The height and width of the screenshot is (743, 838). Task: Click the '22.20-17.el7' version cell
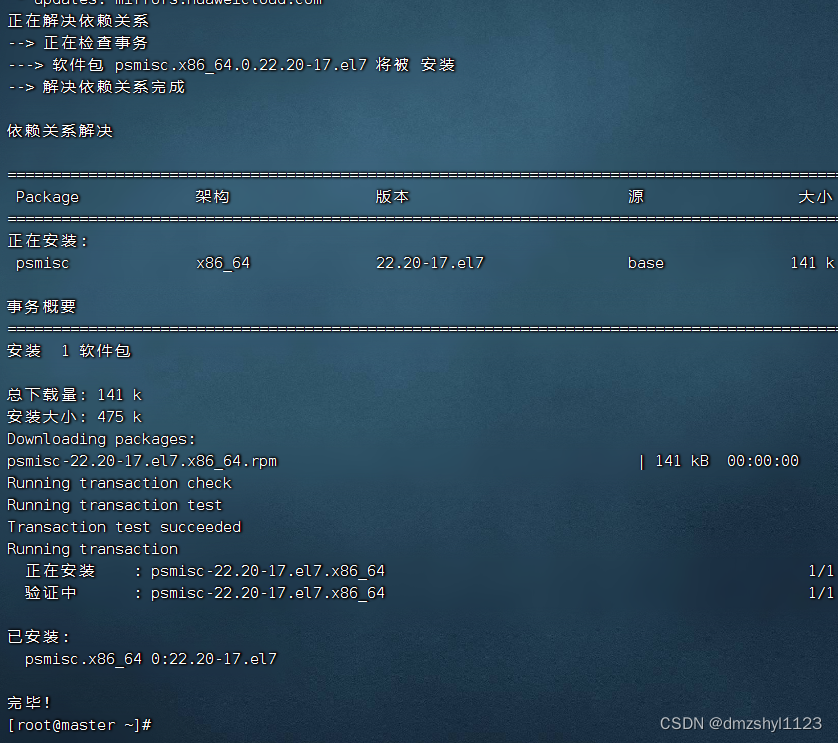430,263
